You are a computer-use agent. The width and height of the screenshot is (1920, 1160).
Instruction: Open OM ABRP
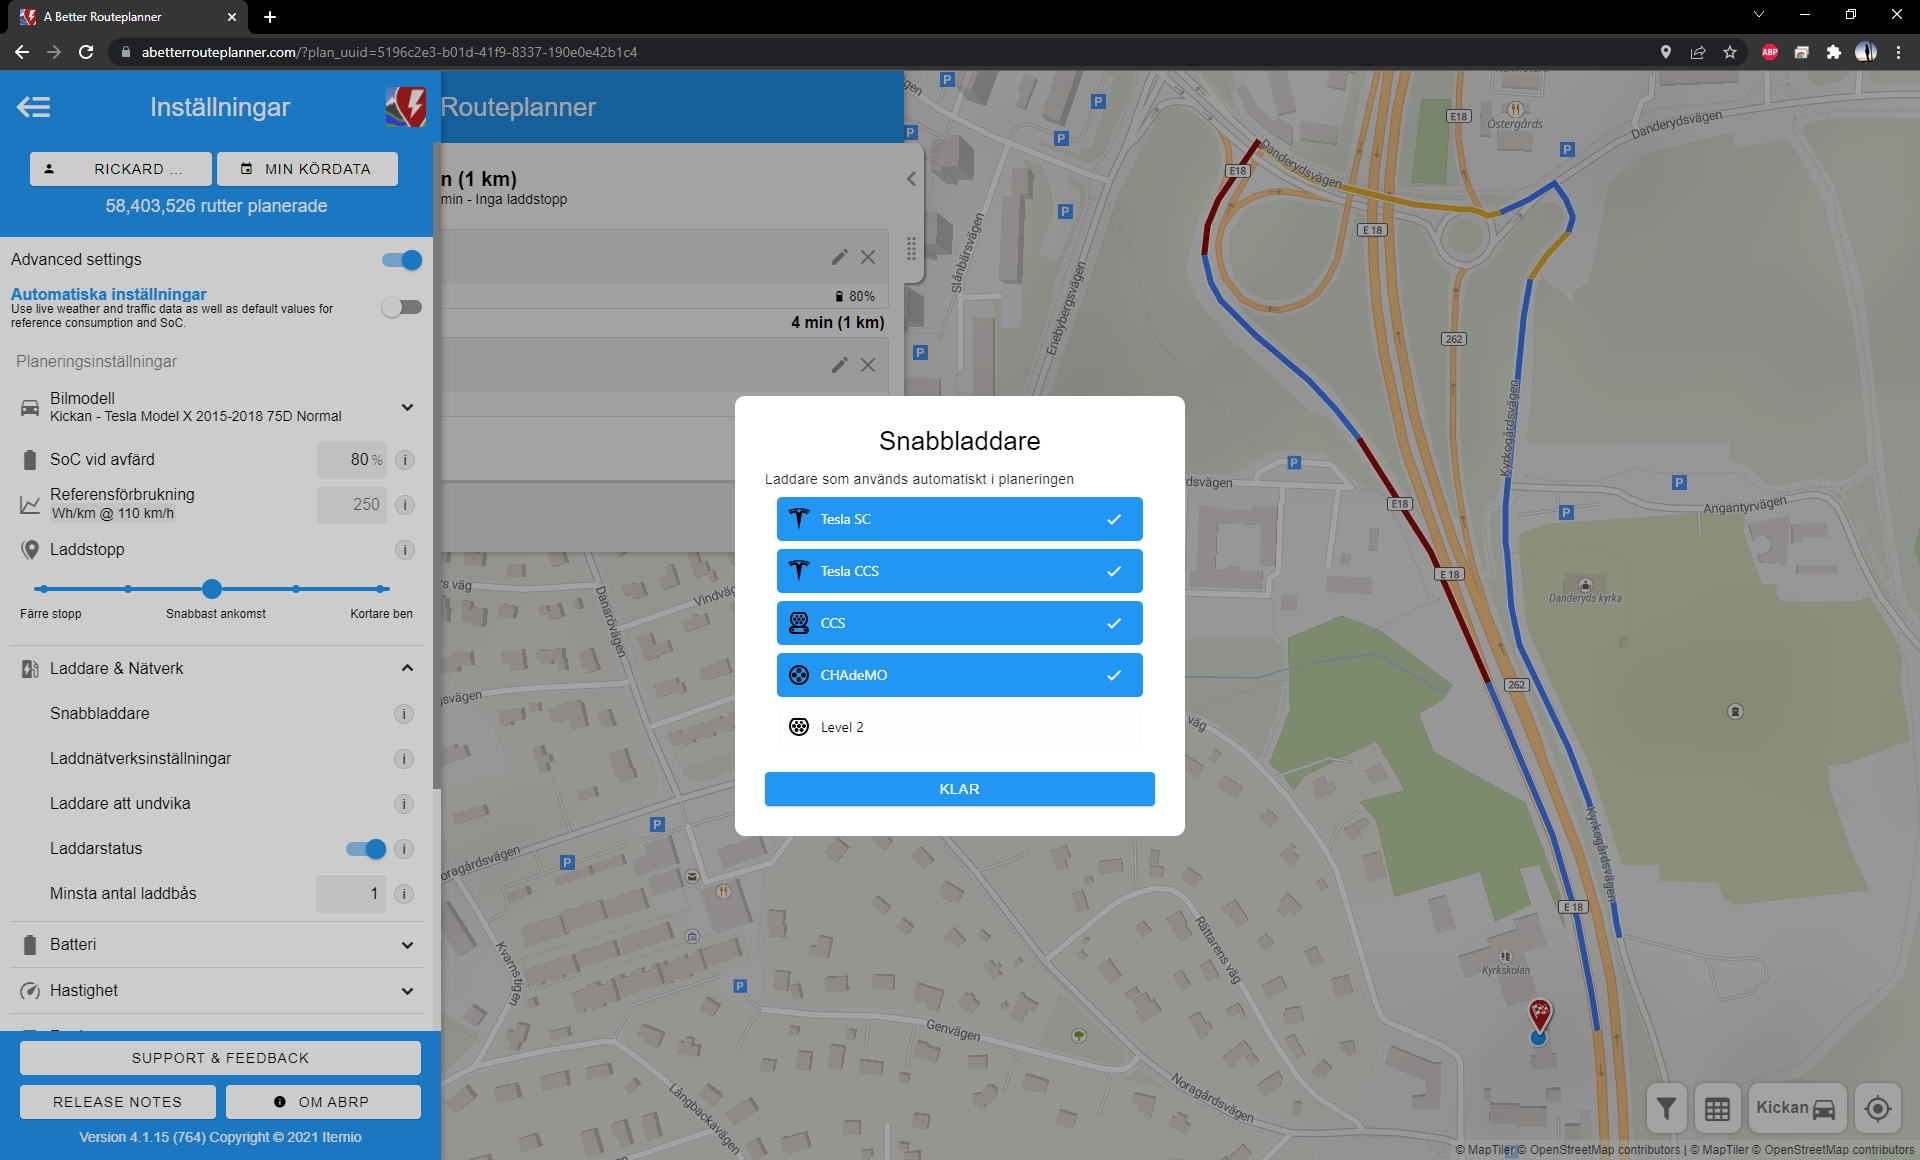[323, 1102]
